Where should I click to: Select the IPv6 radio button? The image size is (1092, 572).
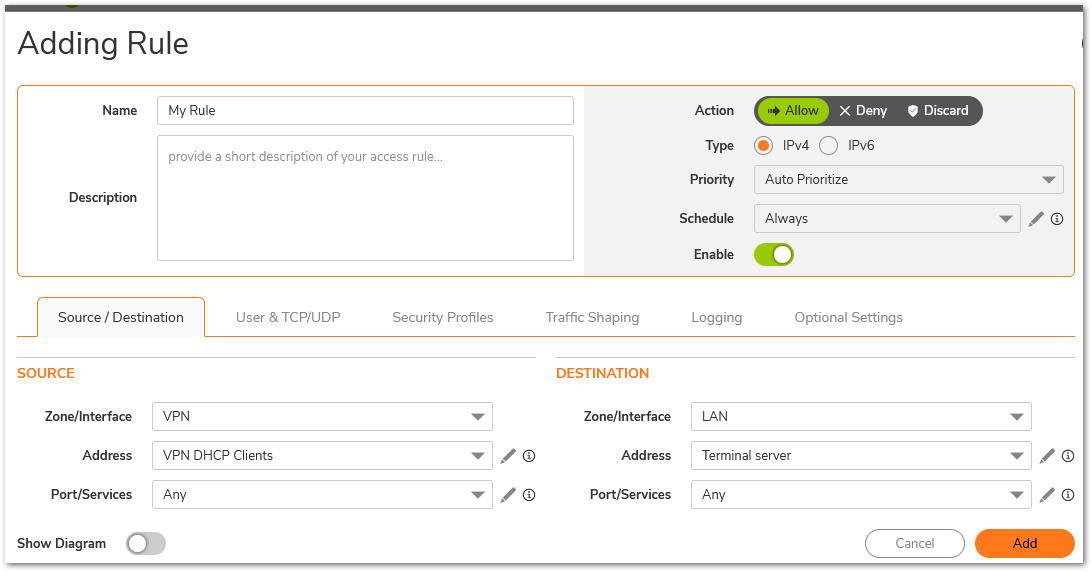(x=828, y=146)
